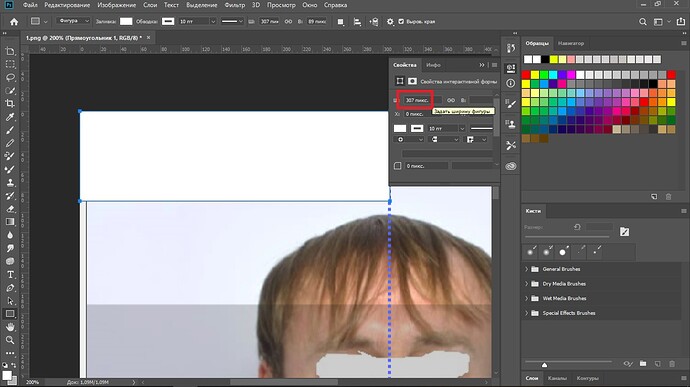690x387 pixels.
Task: Open the Слои menu
Action: [x=150, y=5]
